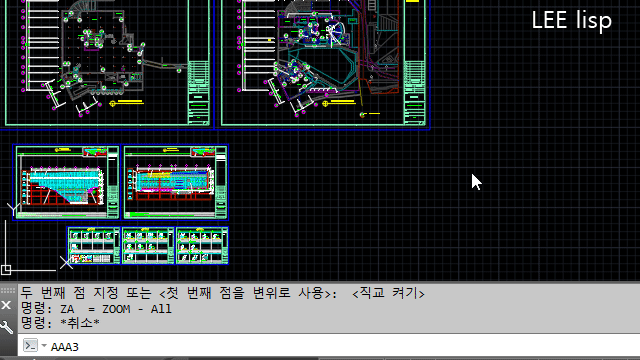The image size is (640, 360).
Task: Select the middle small detail sheet in bottom row
Action: (x=148, y=246)
